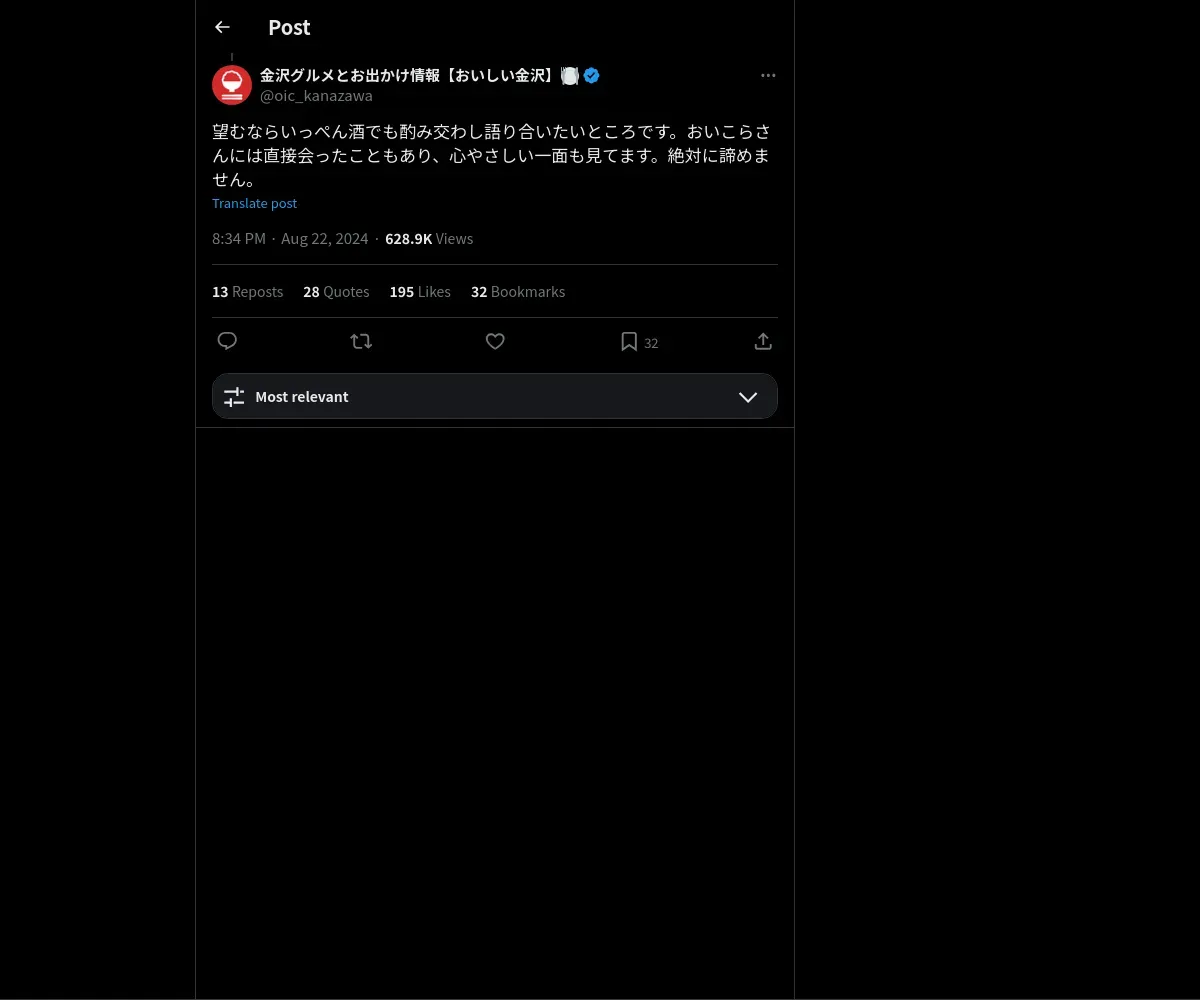
Task: Click the 8:34 PM Aug 22, 2024 timestamp
Action: (290, 239)
